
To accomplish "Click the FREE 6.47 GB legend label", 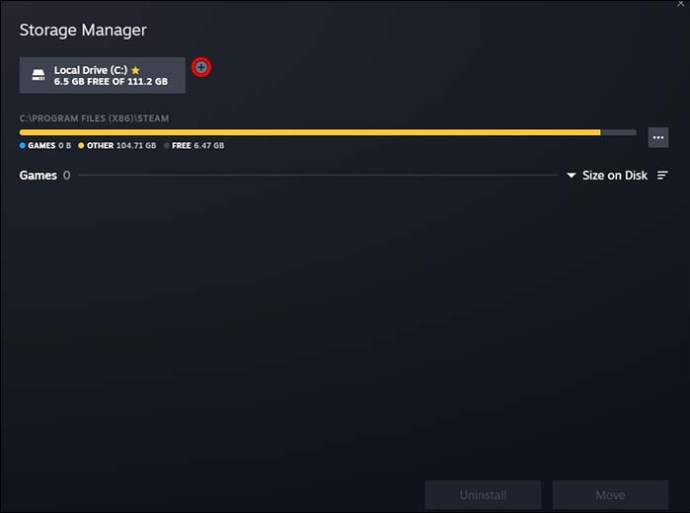I will tap(198, 146).
